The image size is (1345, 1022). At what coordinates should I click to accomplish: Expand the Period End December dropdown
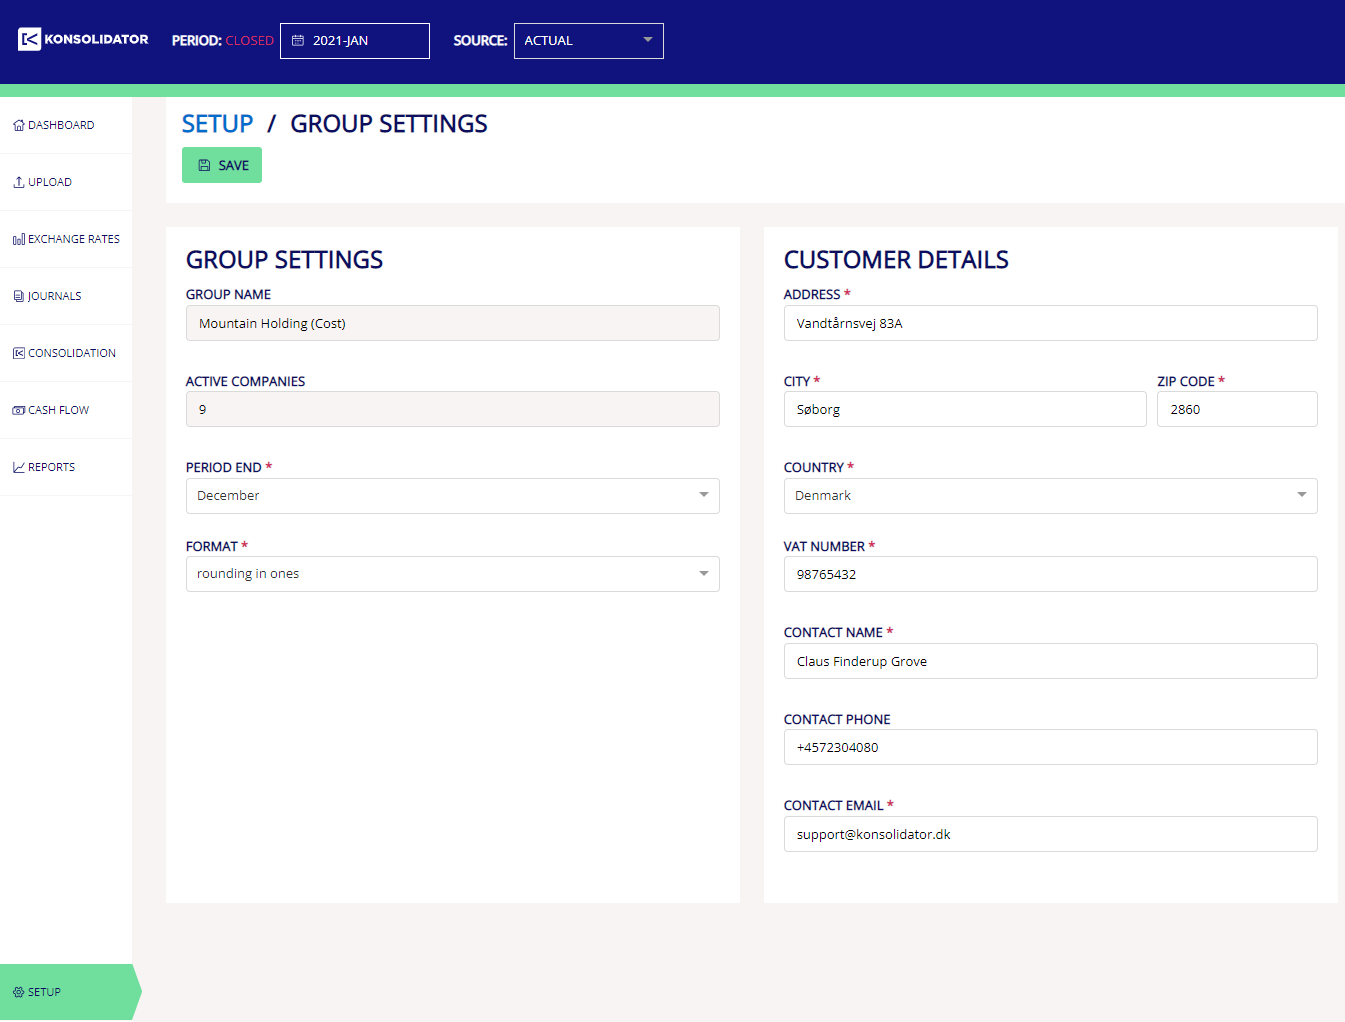(x=452, y=496)
